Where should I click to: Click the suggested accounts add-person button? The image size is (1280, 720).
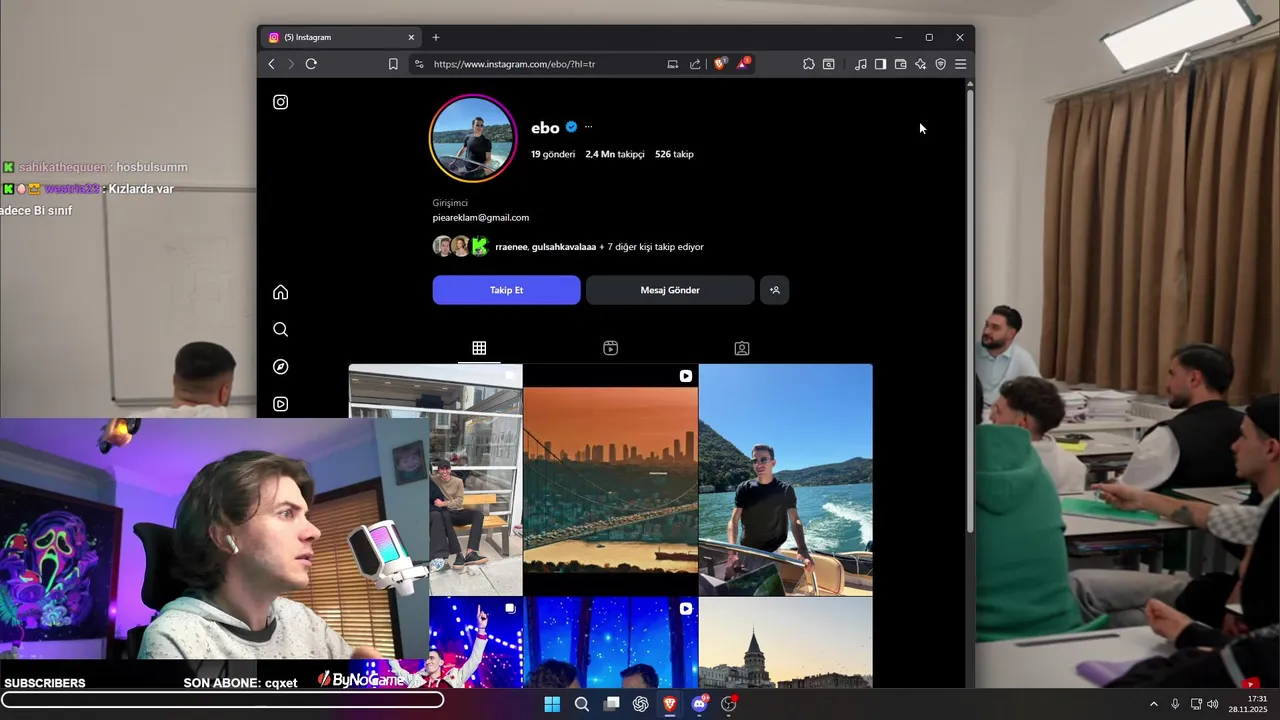[x=774, y=290]
